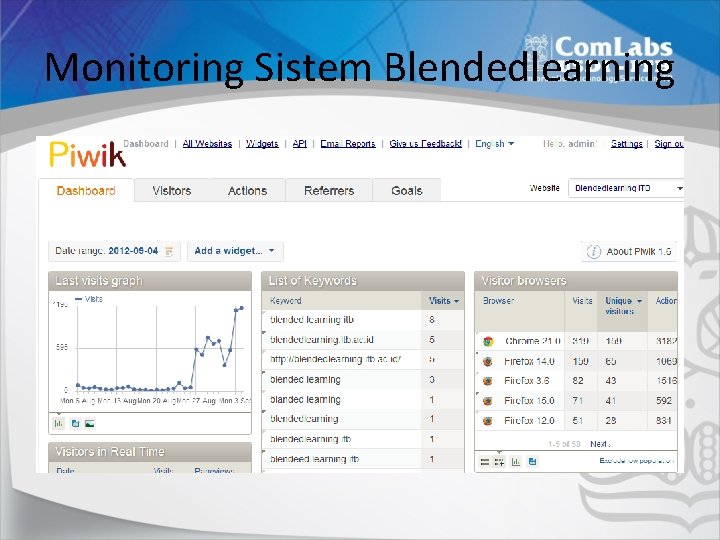This screenshot has width=720, height=540.
Task: Click the Browser column header
Action: (498, 301)
